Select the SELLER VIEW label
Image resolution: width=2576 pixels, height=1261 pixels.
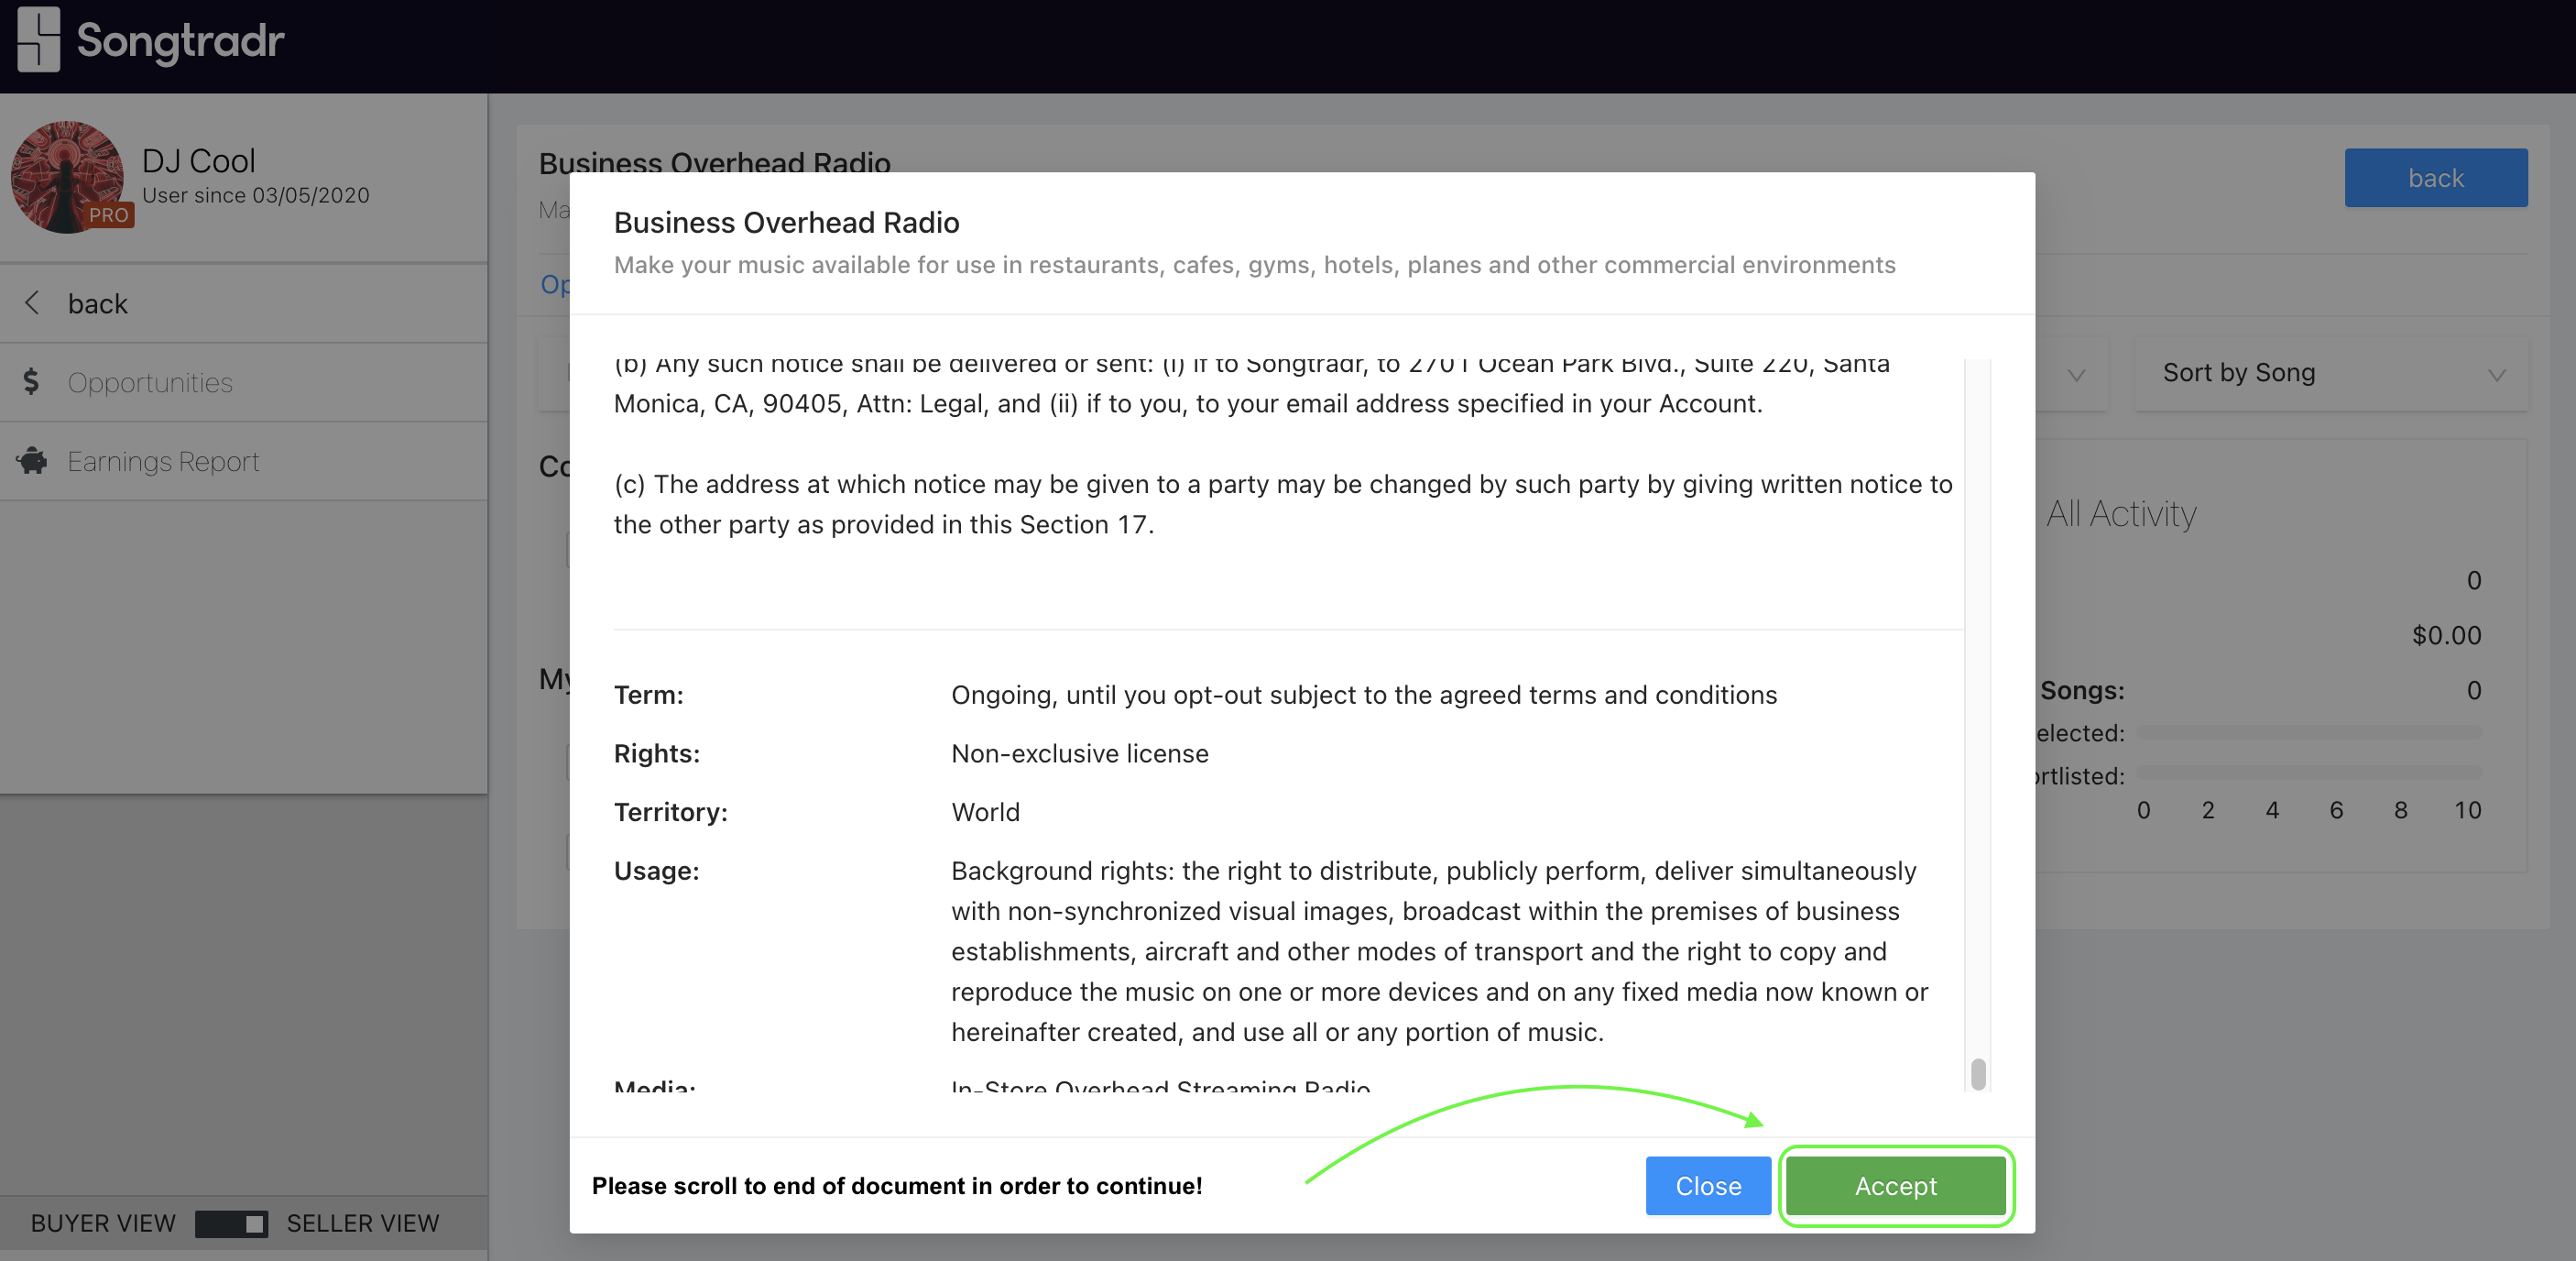pos(363,1223)
